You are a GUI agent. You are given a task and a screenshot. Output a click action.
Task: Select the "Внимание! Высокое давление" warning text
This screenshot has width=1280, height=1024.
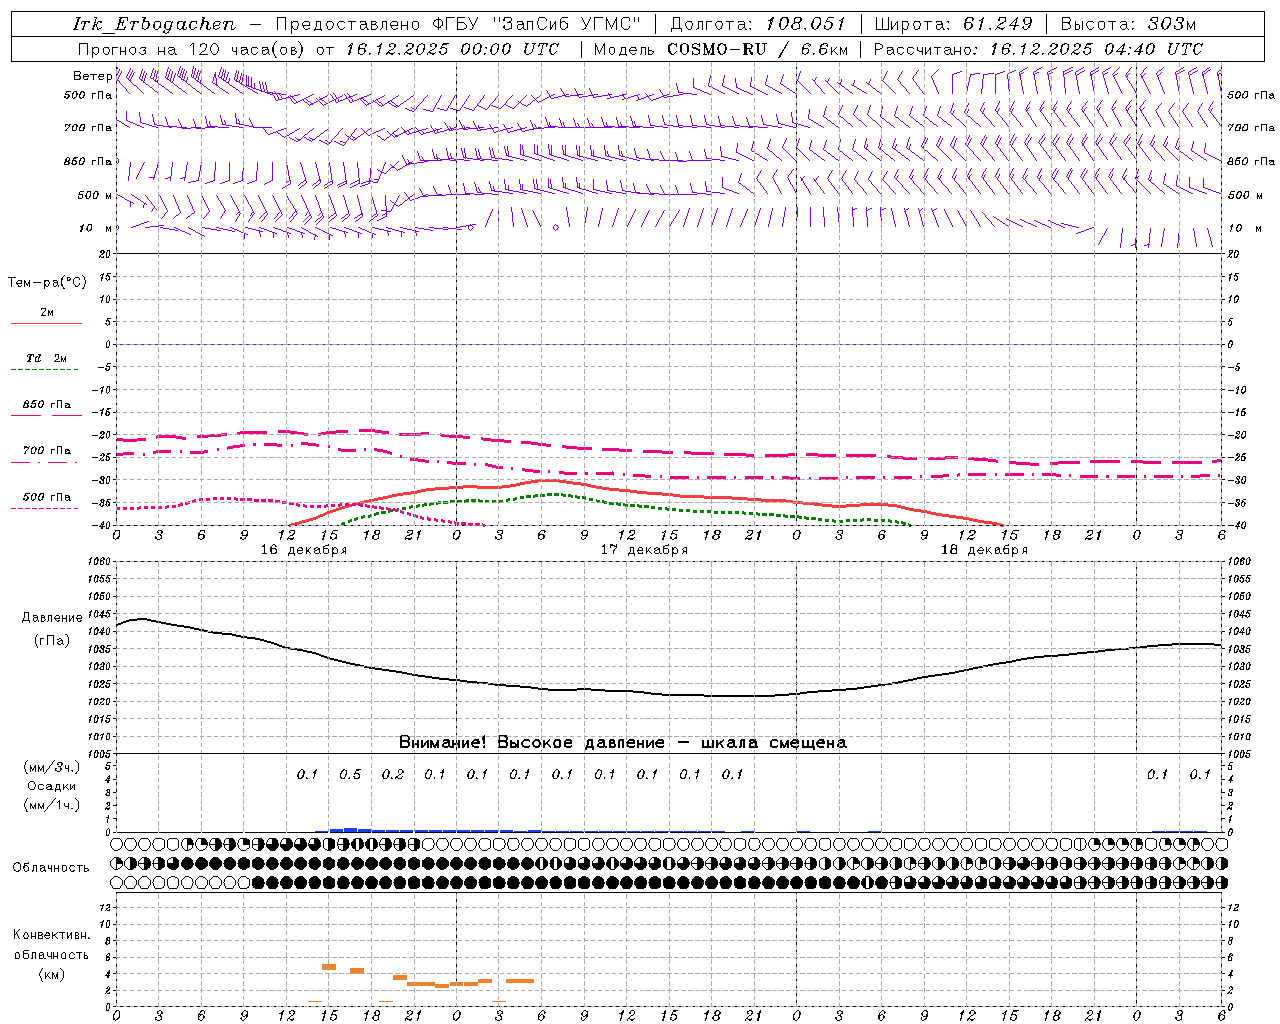(x=531, y=743)
